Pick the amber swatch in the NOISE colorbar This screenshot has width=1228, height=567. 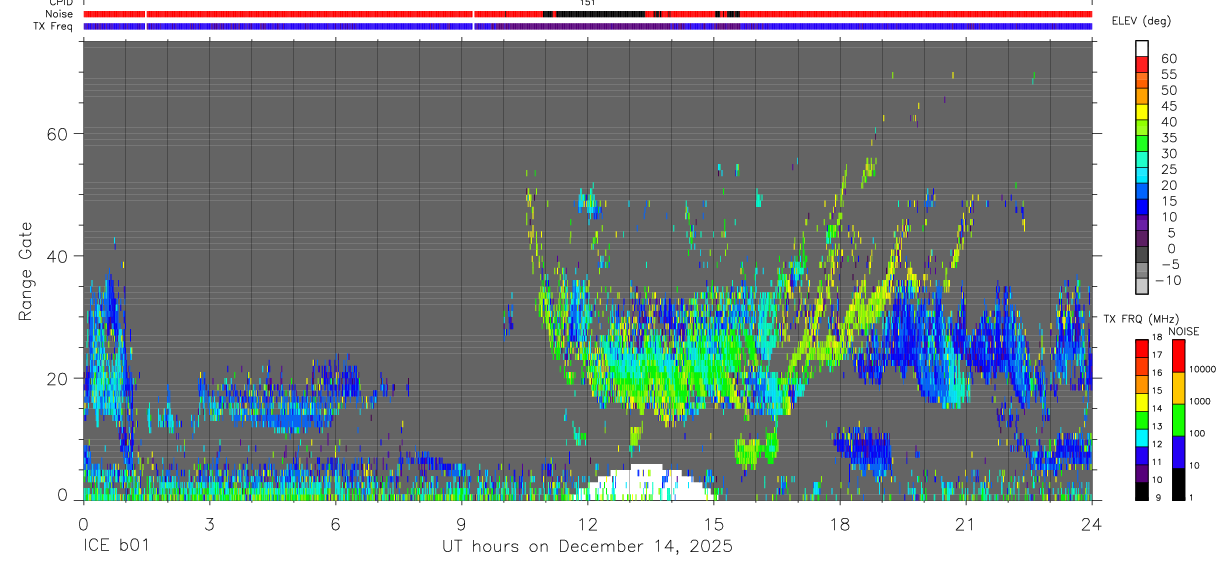pyautogui.click(x=1178, y=387)
